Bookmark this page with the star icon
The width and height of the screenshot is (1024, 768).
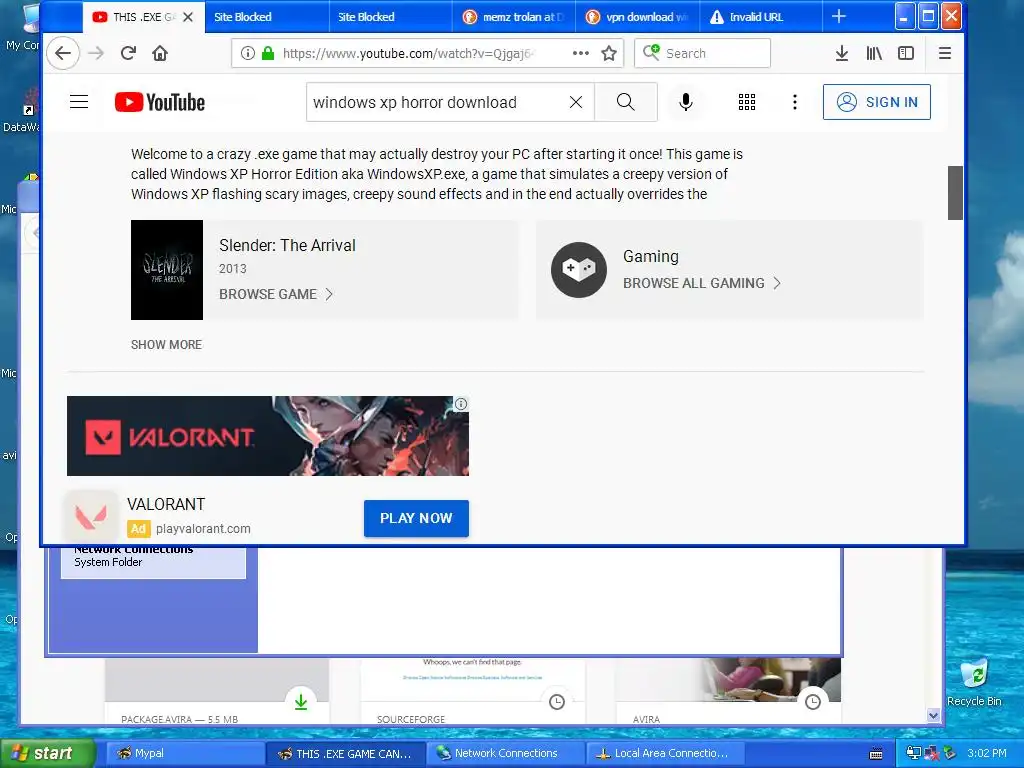tap(609, 54)
